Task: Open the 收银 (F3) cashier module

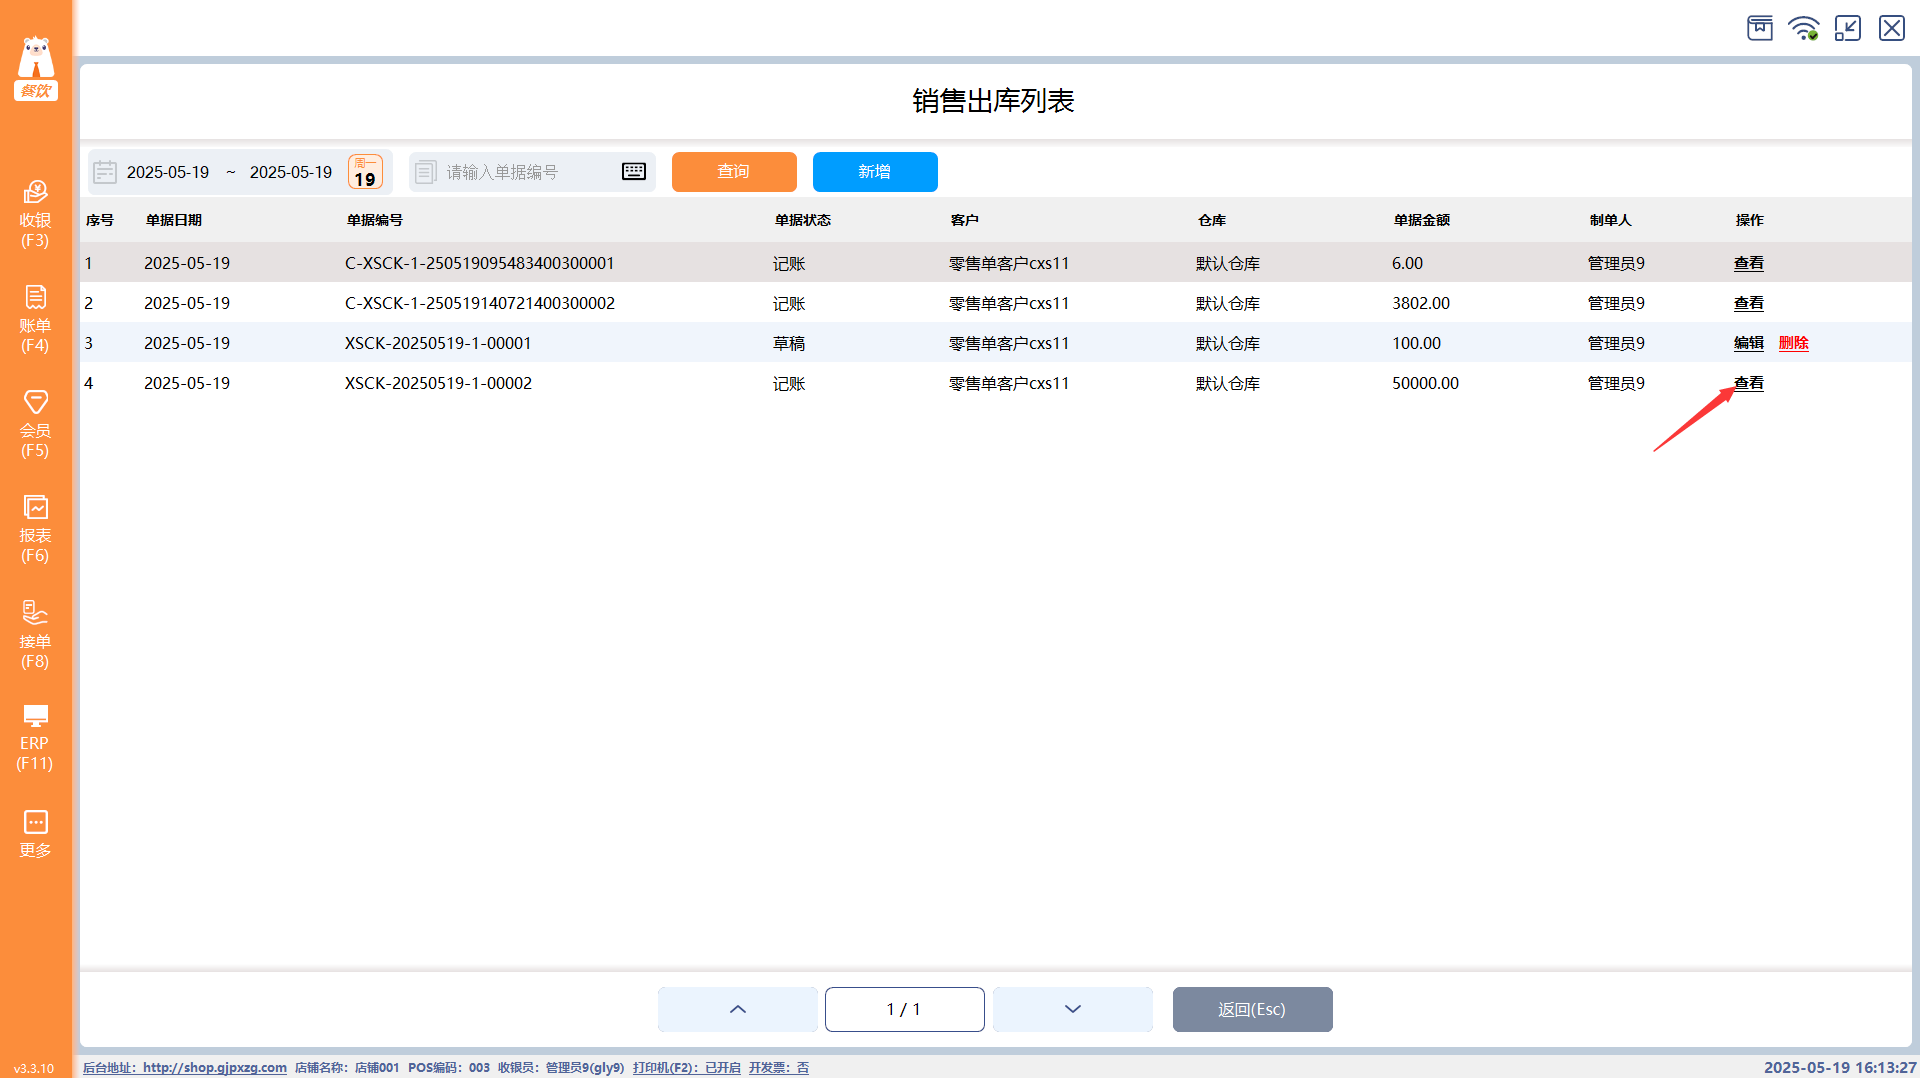Action: [x=35, y=214]
